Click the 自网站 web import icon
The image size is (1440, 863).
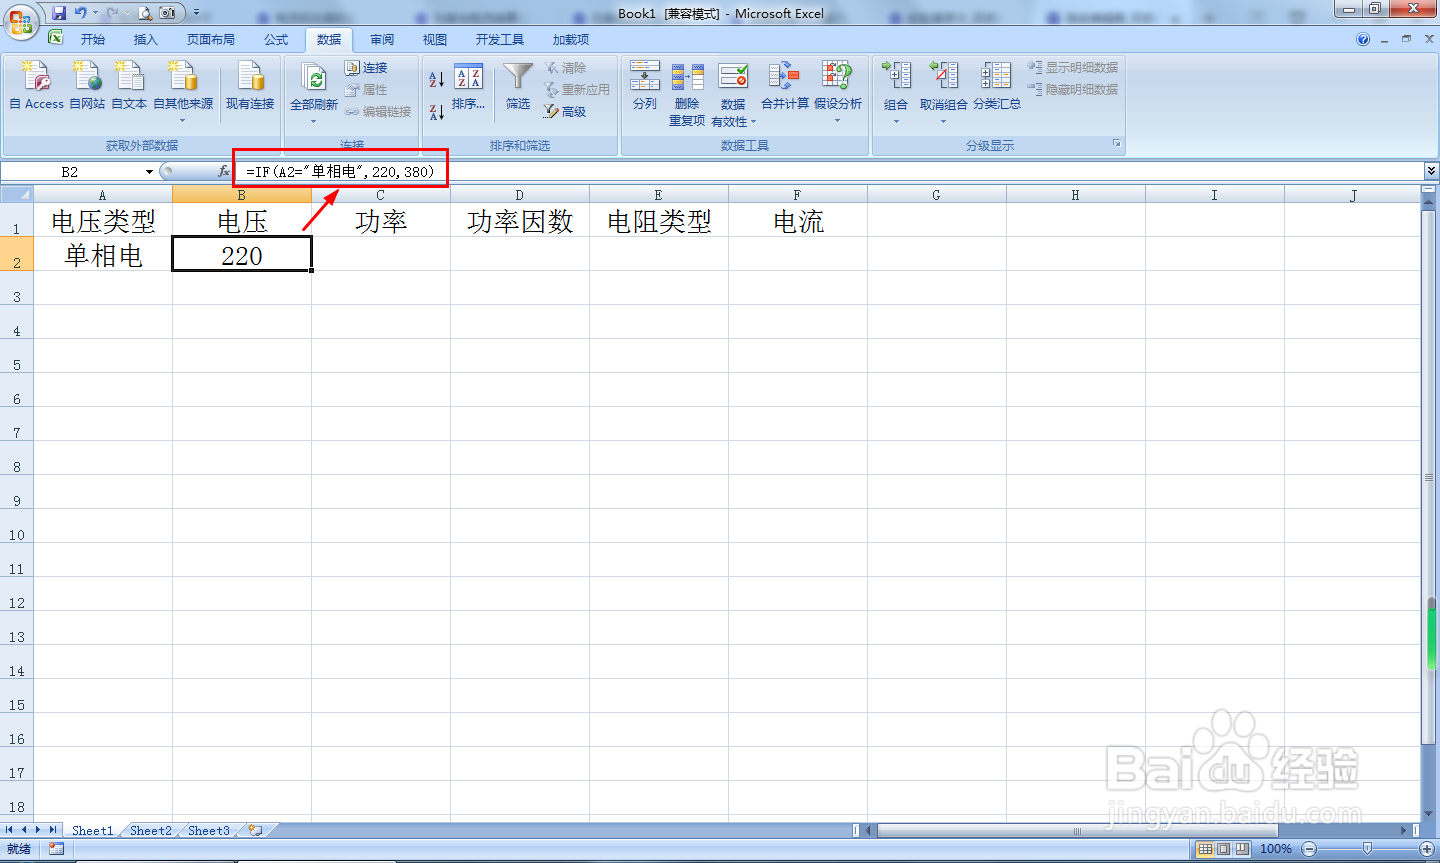[87, 85]
